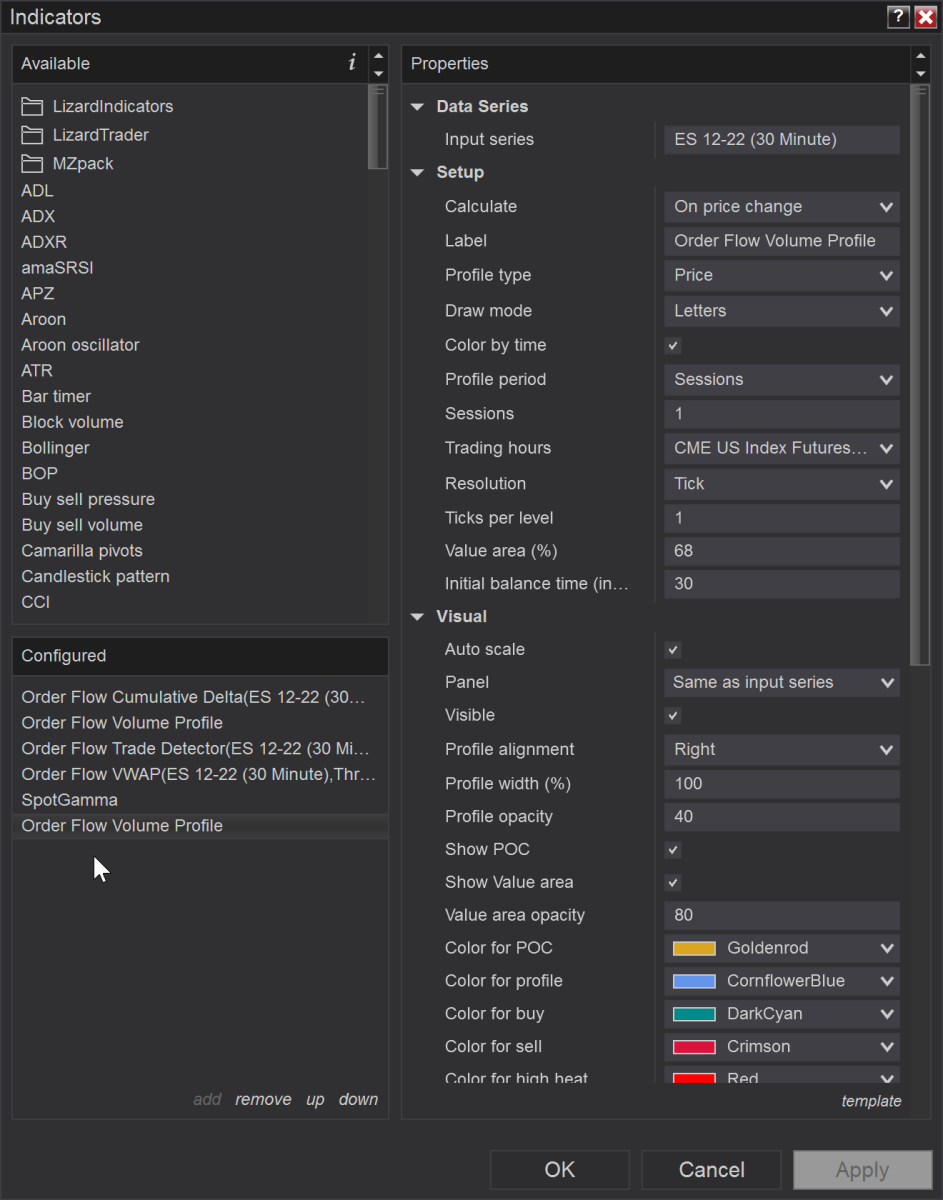Click the help question mark icon
943x1200 pixels.
(x=897, y=17)
